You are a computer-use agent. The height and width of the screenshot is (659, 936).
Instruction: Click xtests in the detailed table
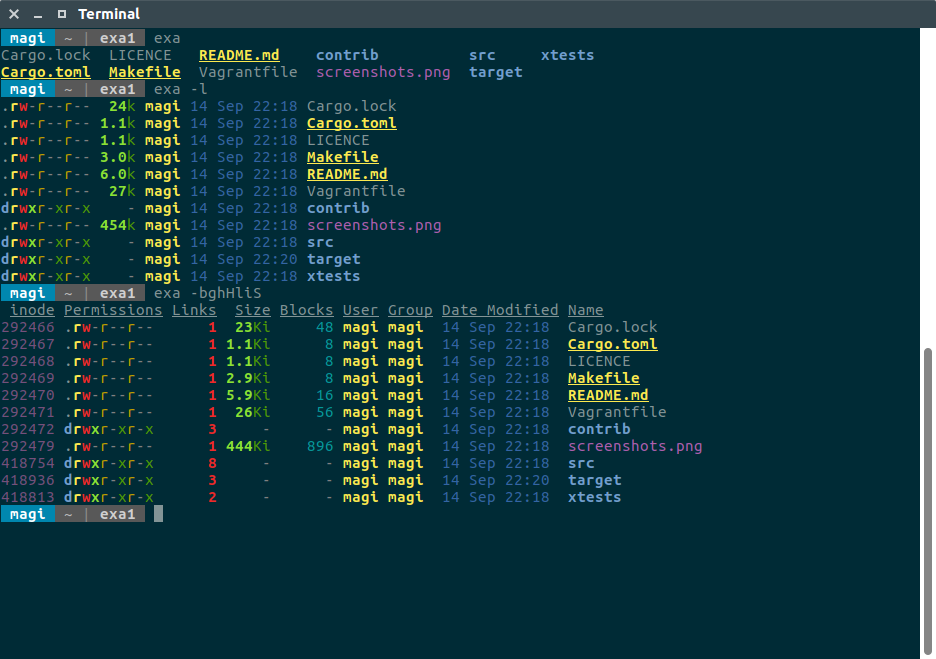tap(594, 497)
